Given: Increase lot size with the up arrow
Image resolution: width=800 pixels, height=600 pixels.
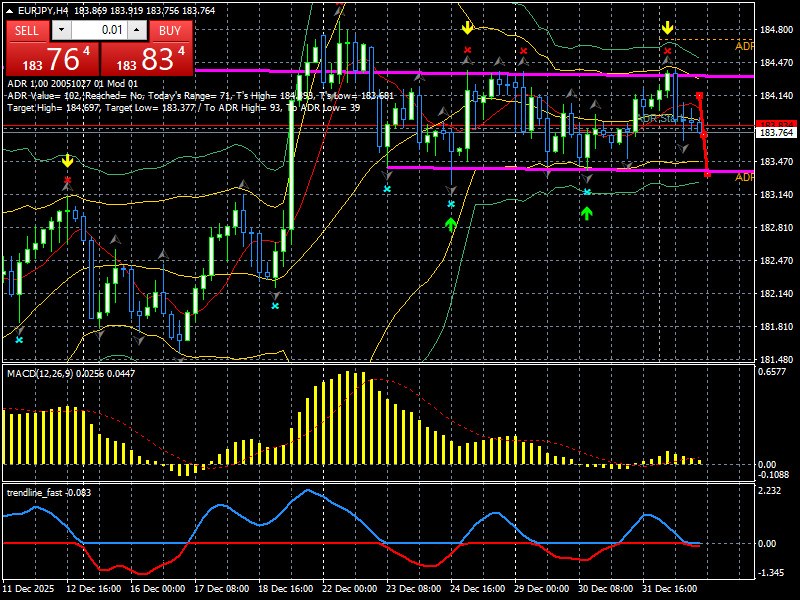Looking at the screenshot, I should [x=137, y=31].
